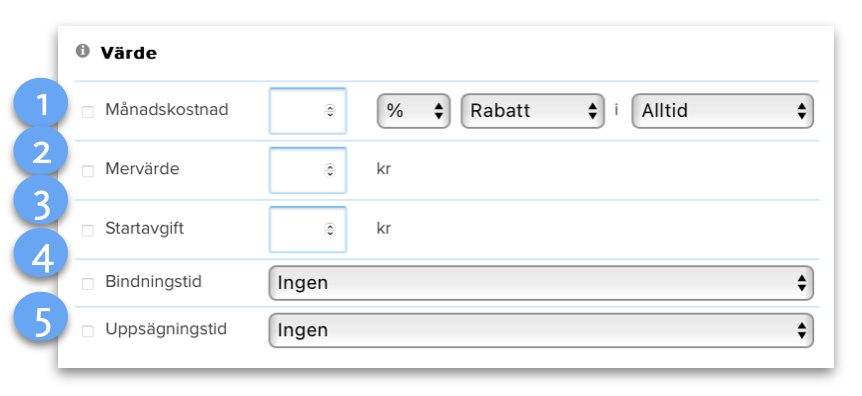Check the Startavgift checkbox
The image size is (862, 396).
point(87,230)
